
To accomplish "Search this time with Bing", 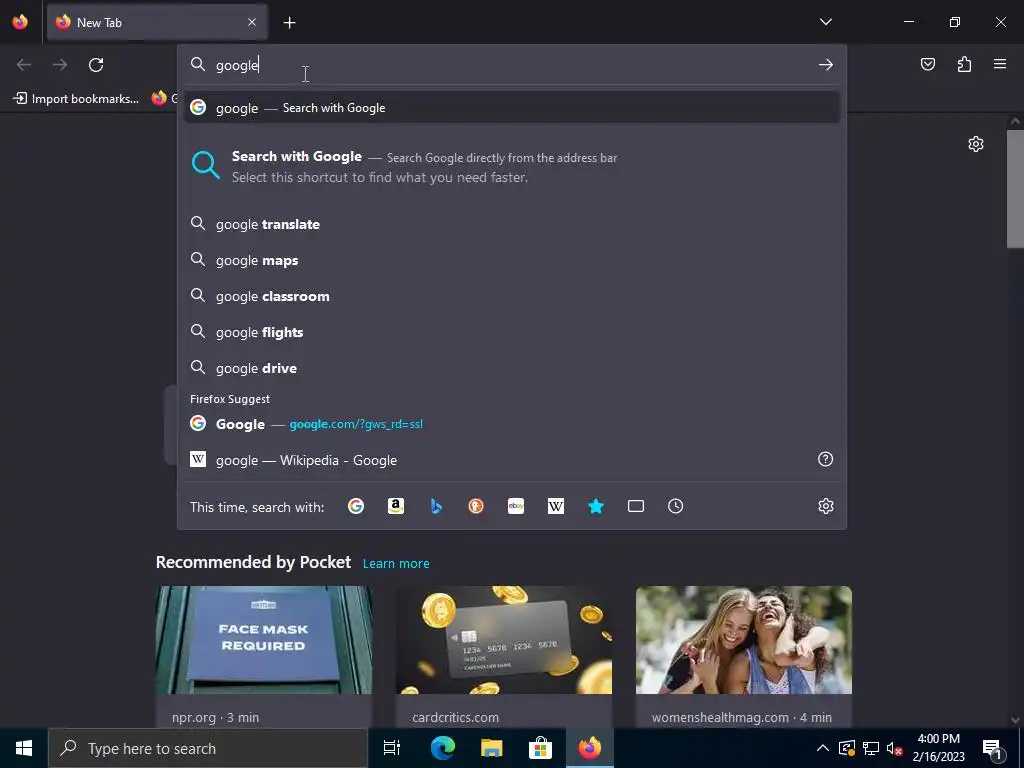I will (436, 506).
